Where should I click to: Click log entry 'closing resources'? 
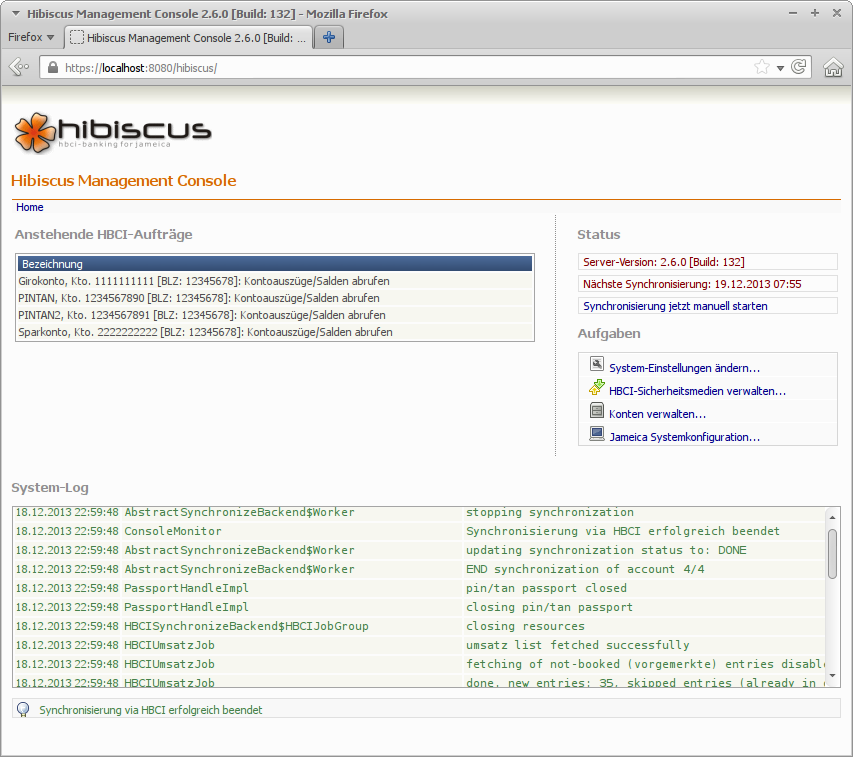(525, 626)
